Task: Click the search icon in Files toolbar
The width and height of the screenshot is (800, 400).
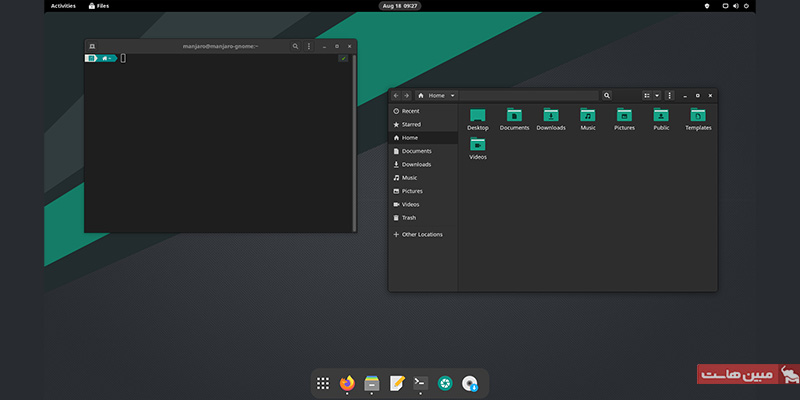Action: point(607,95)
